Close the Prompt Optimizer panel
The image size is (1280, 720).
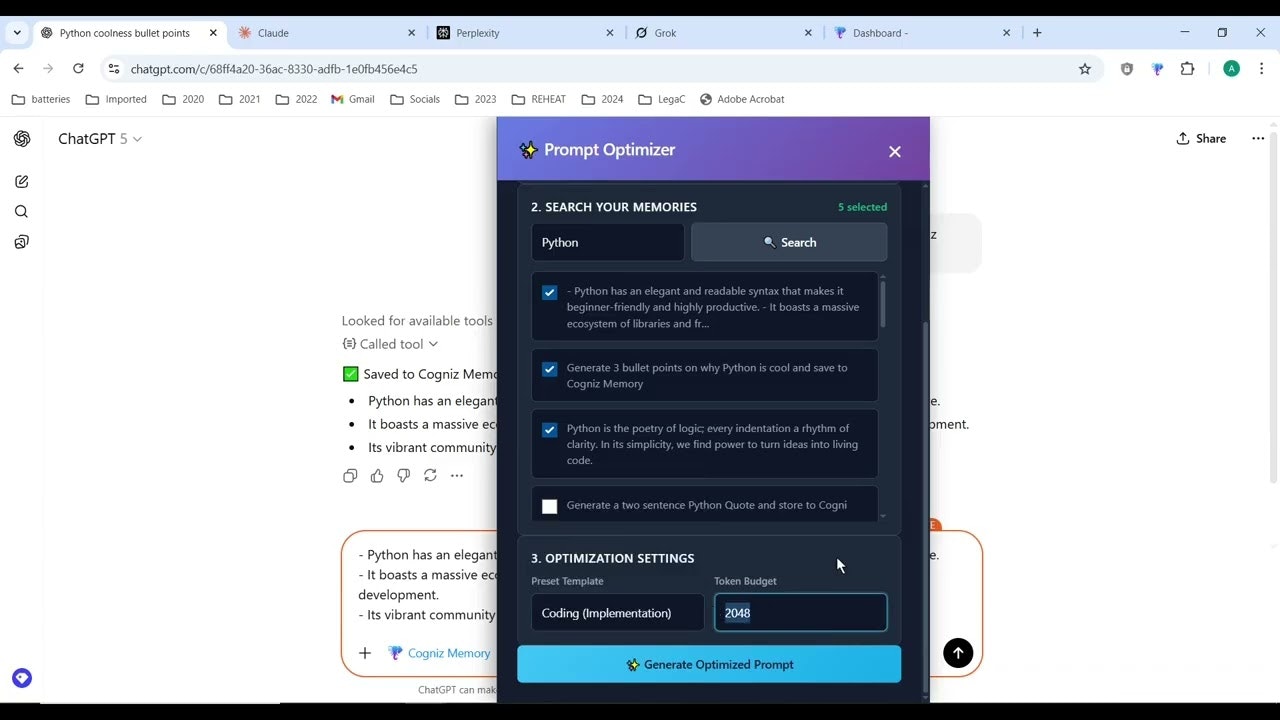[894, 152]
